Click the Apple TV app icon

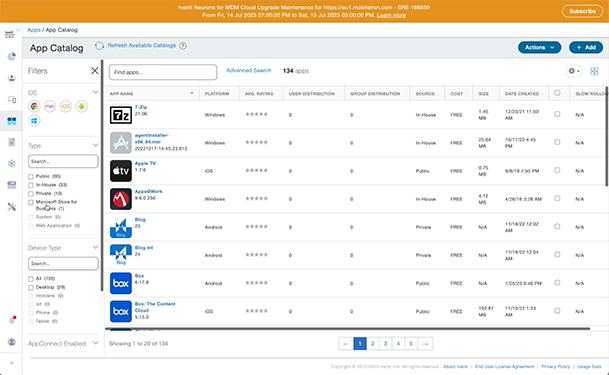[121, 171]
